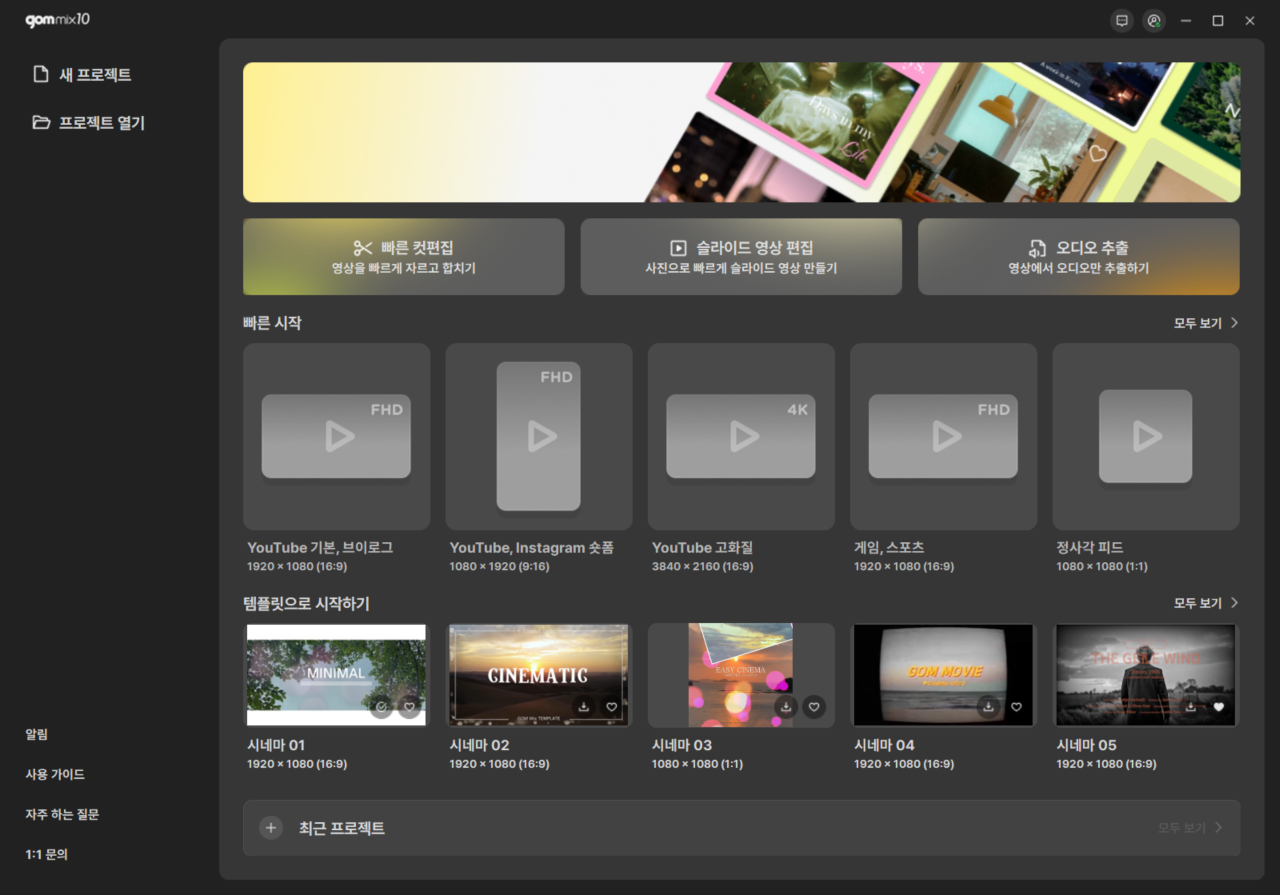Click the 오디오 추출 button
1280x895 pixels.
[1079, 257]
